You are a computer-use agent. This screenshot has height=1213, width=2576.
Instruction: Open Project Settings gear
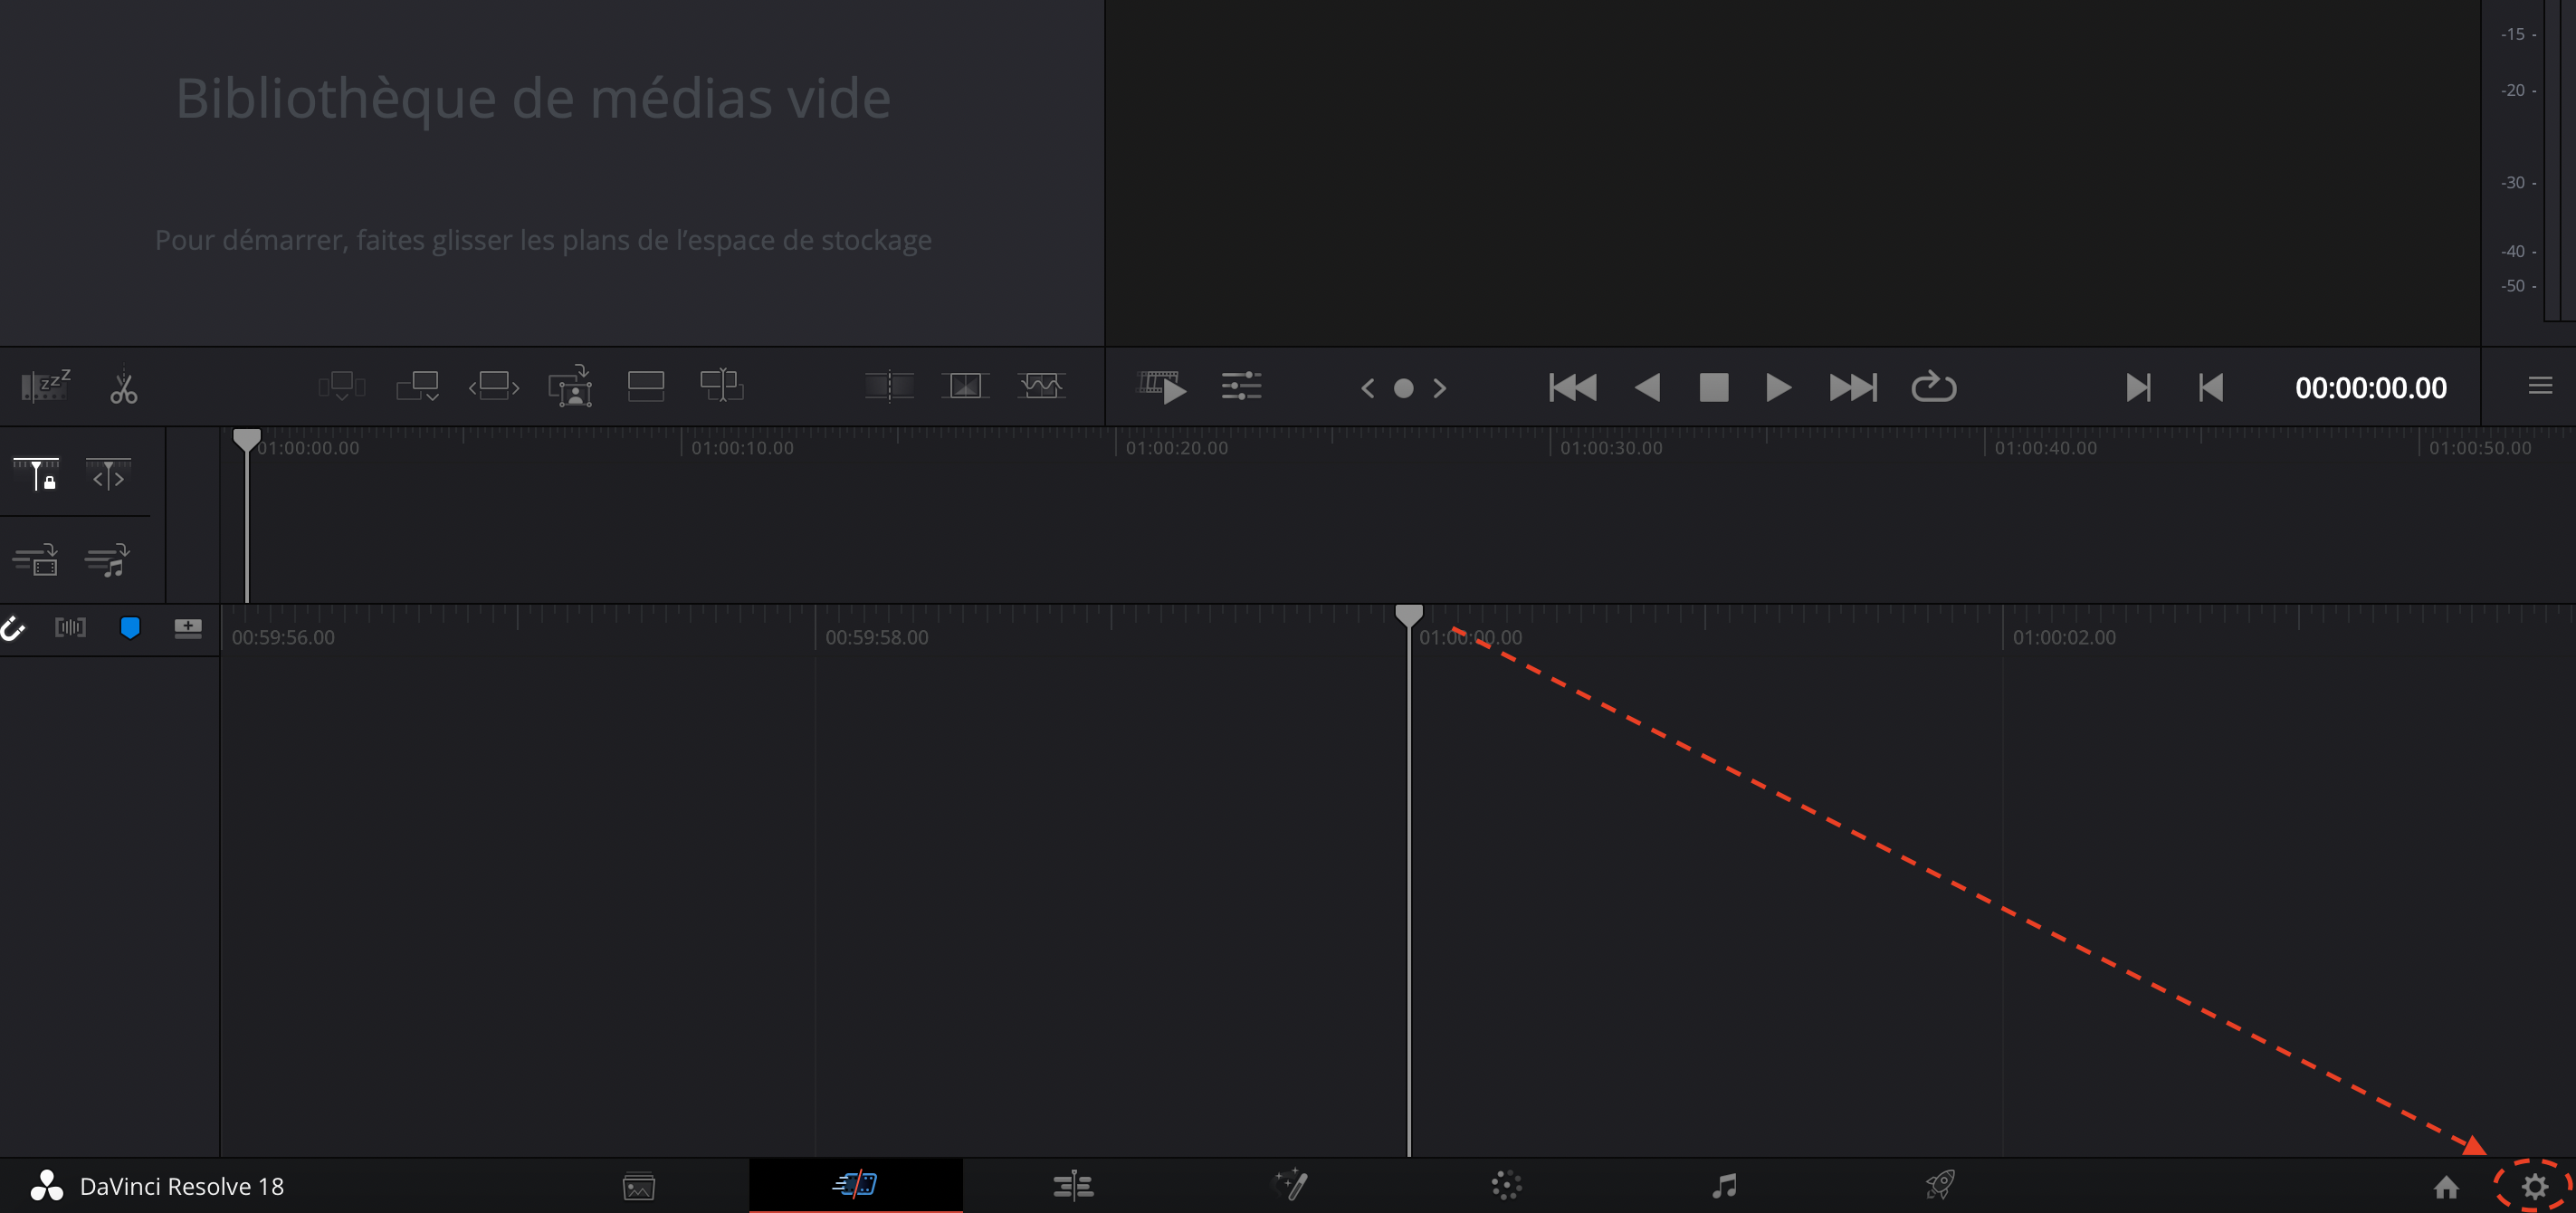tap(2534, 1186)
